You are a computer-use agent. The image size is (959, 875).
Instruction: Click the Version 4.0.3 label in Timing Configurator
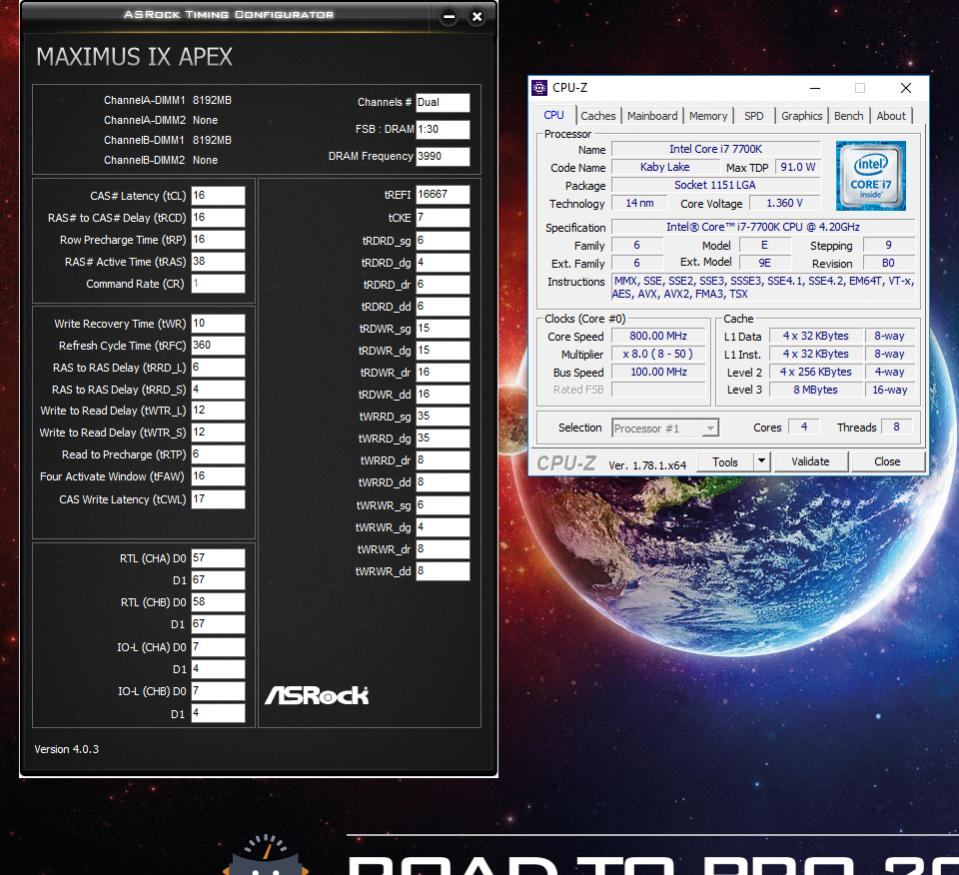pos(67,749)
